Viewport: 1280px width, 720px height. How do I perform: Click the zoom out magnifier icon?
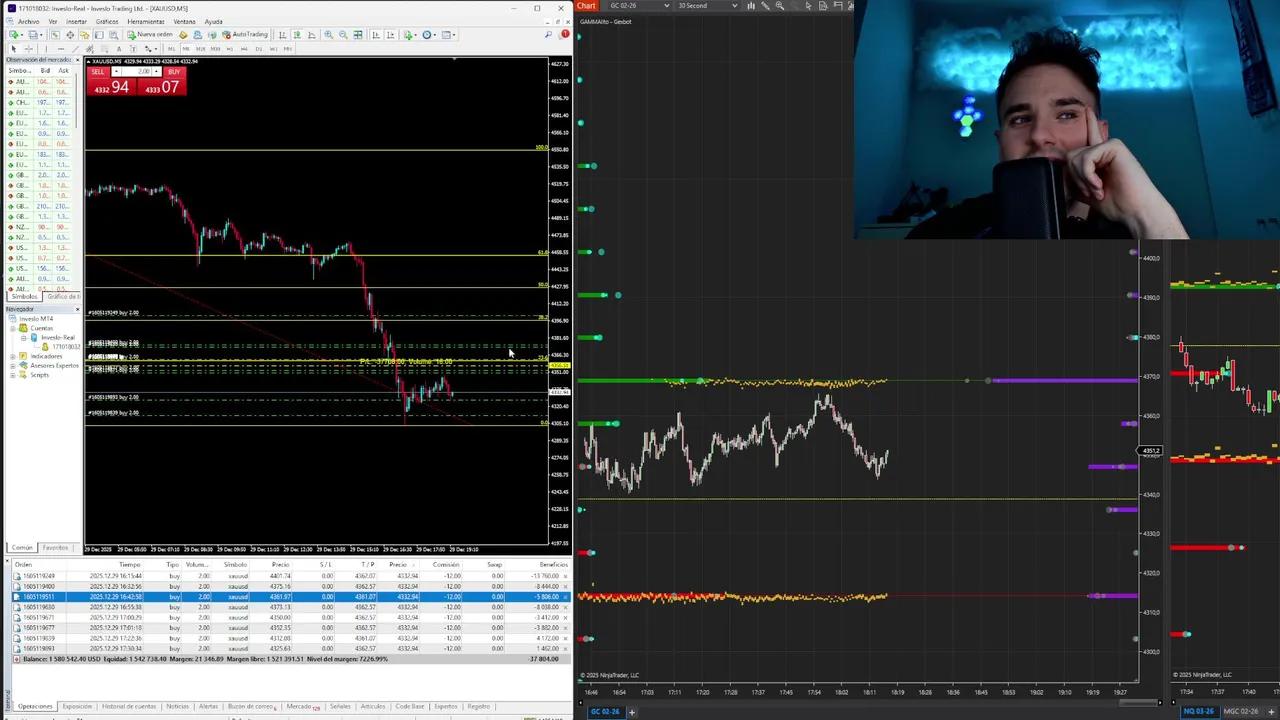(343, 35)
